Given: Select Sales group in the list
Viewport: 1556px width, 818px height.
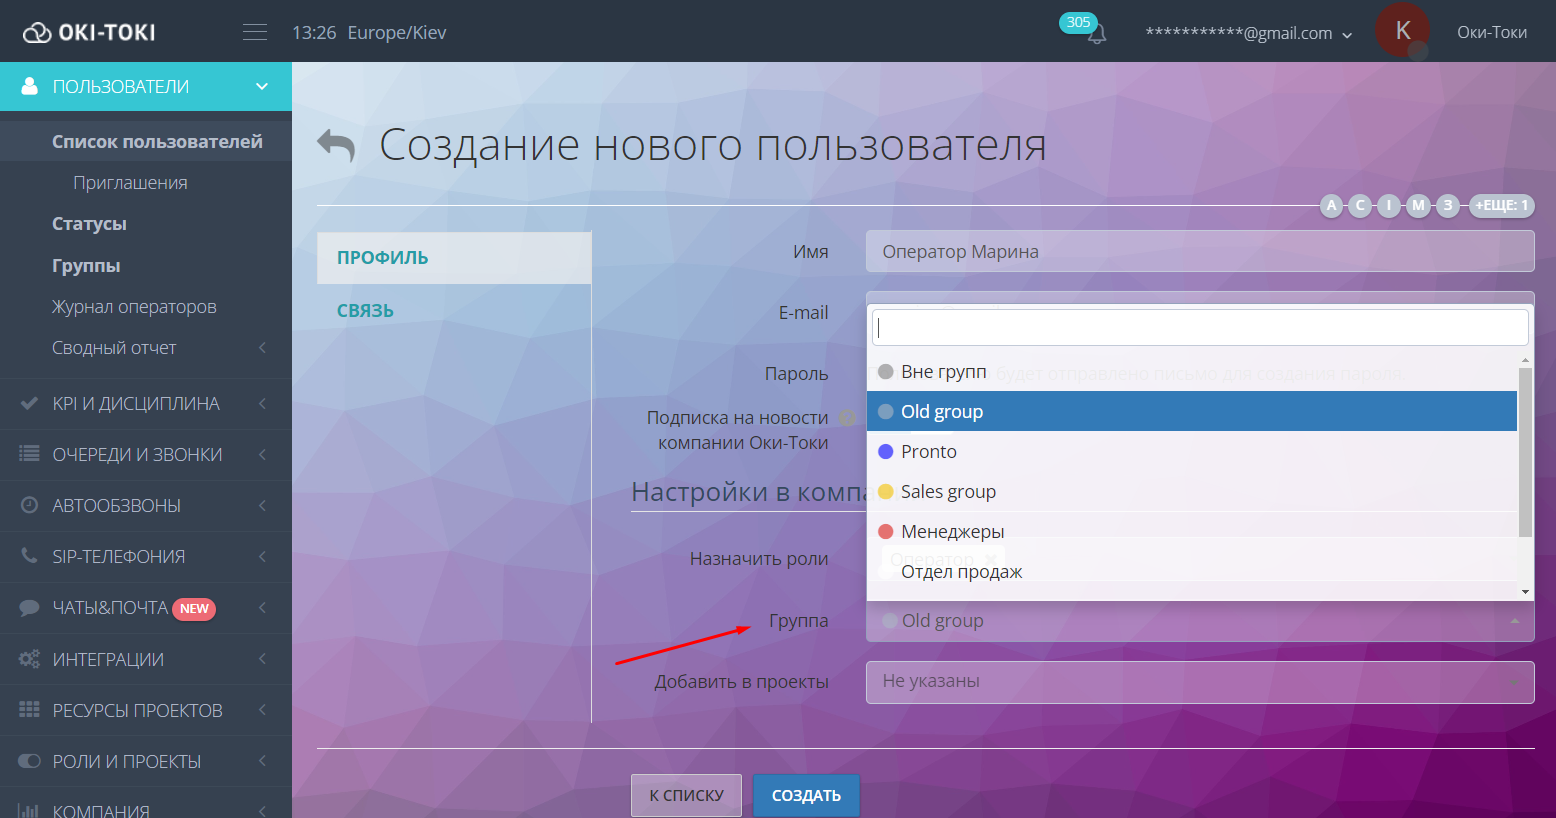Looking at the screenshot, I should [1192, 491].
